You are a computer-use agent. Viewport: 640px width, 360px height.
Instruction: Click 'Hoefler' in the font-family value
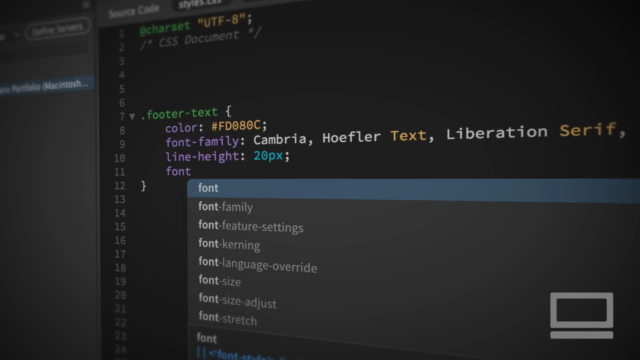coord(351,137)
